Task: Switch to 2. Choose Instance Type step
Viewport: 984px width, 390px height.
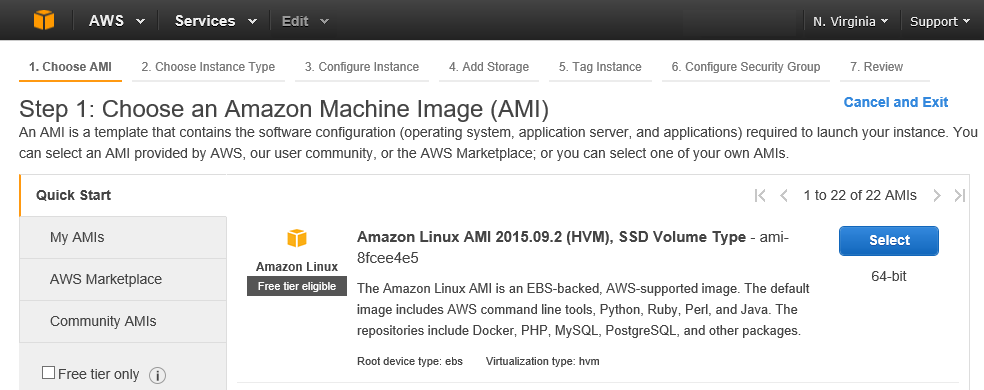Action: 208,67
